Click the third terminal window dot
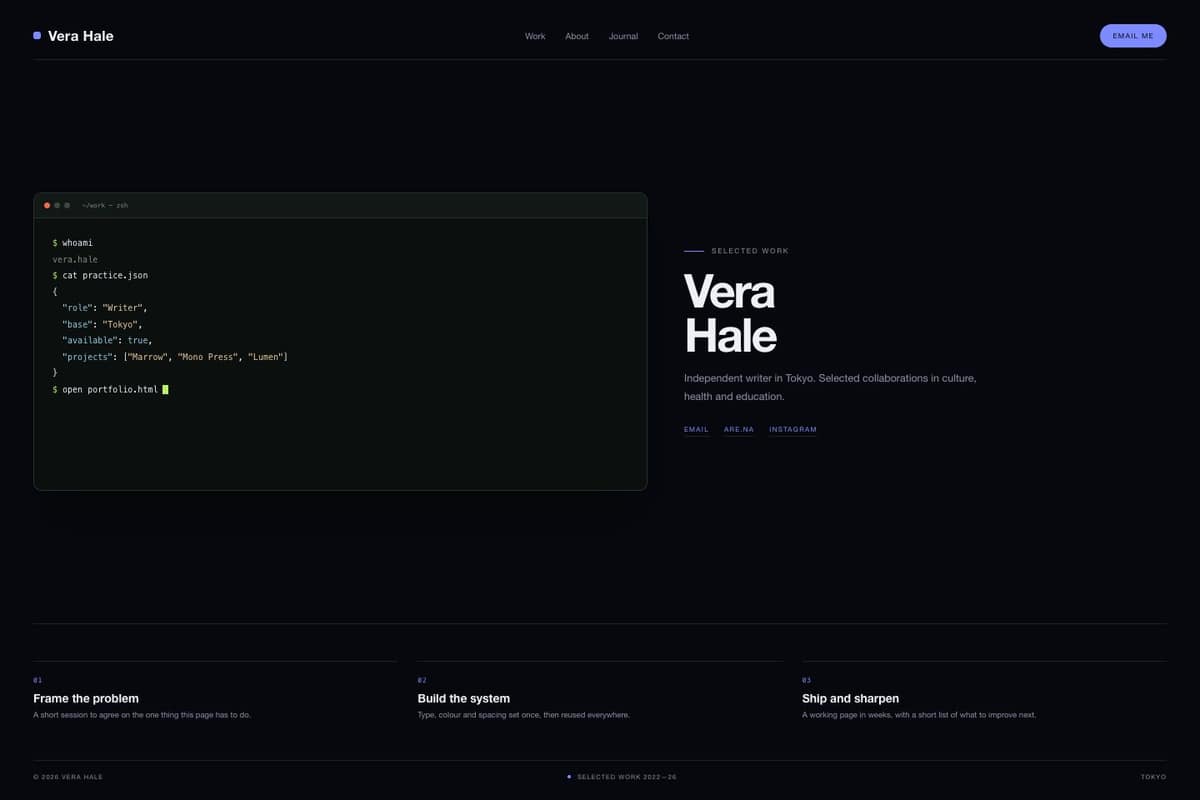The height and width of the screenshot is (800, 1200). [67, 205]
